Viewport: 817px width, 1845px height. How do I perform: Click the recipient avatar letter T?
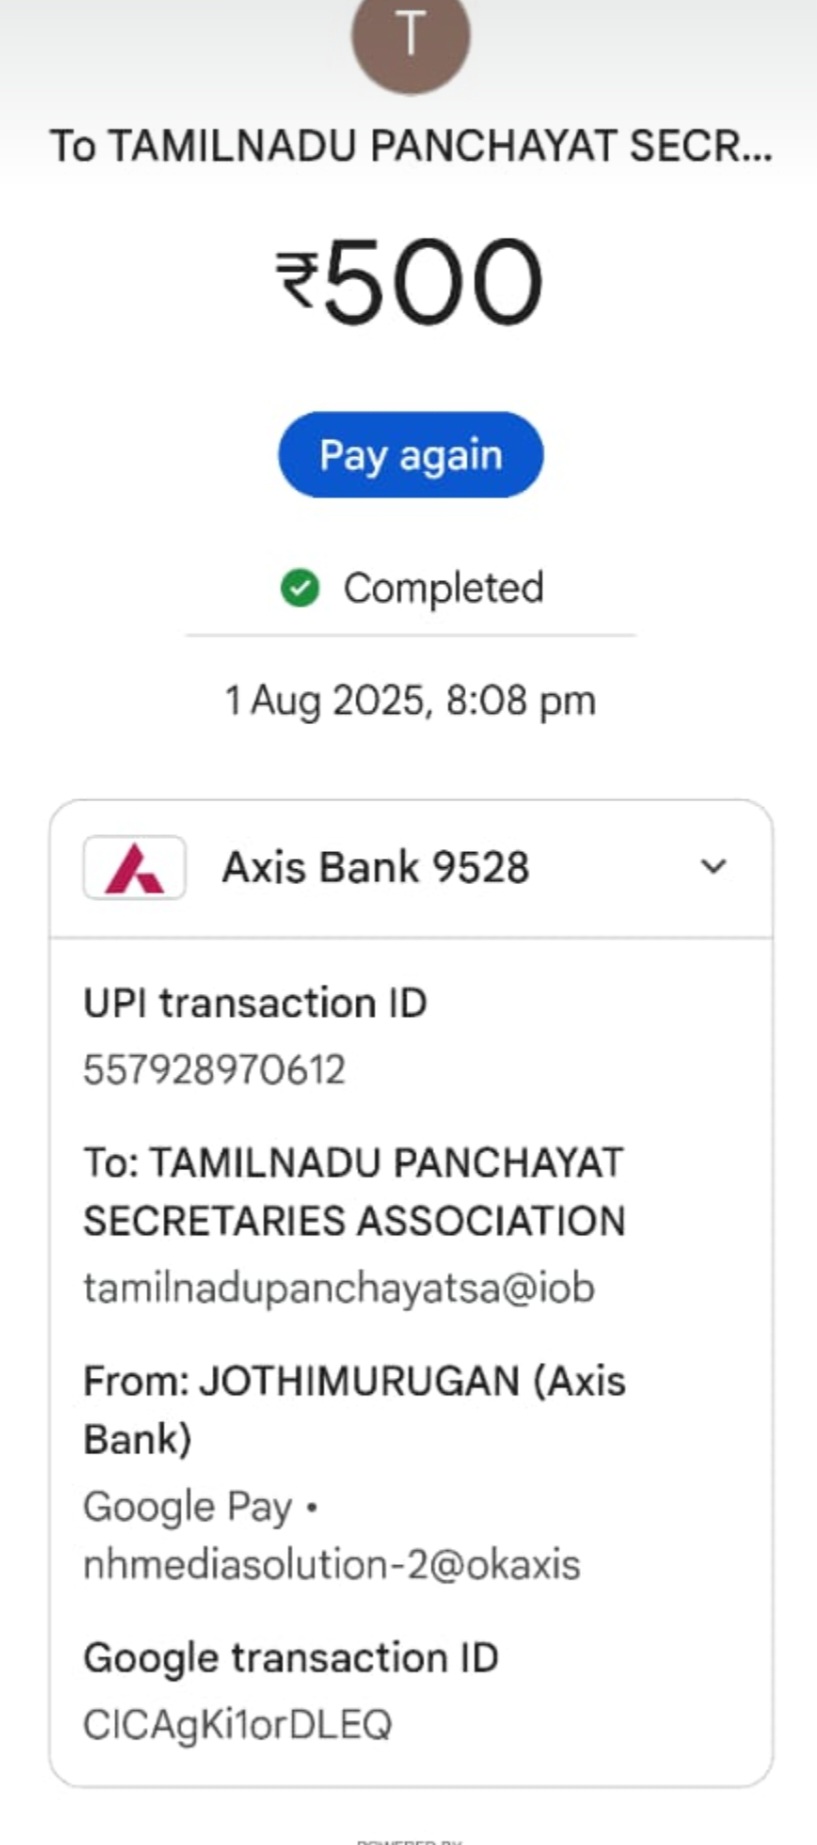pyautogui.click(x=410, y=36)
